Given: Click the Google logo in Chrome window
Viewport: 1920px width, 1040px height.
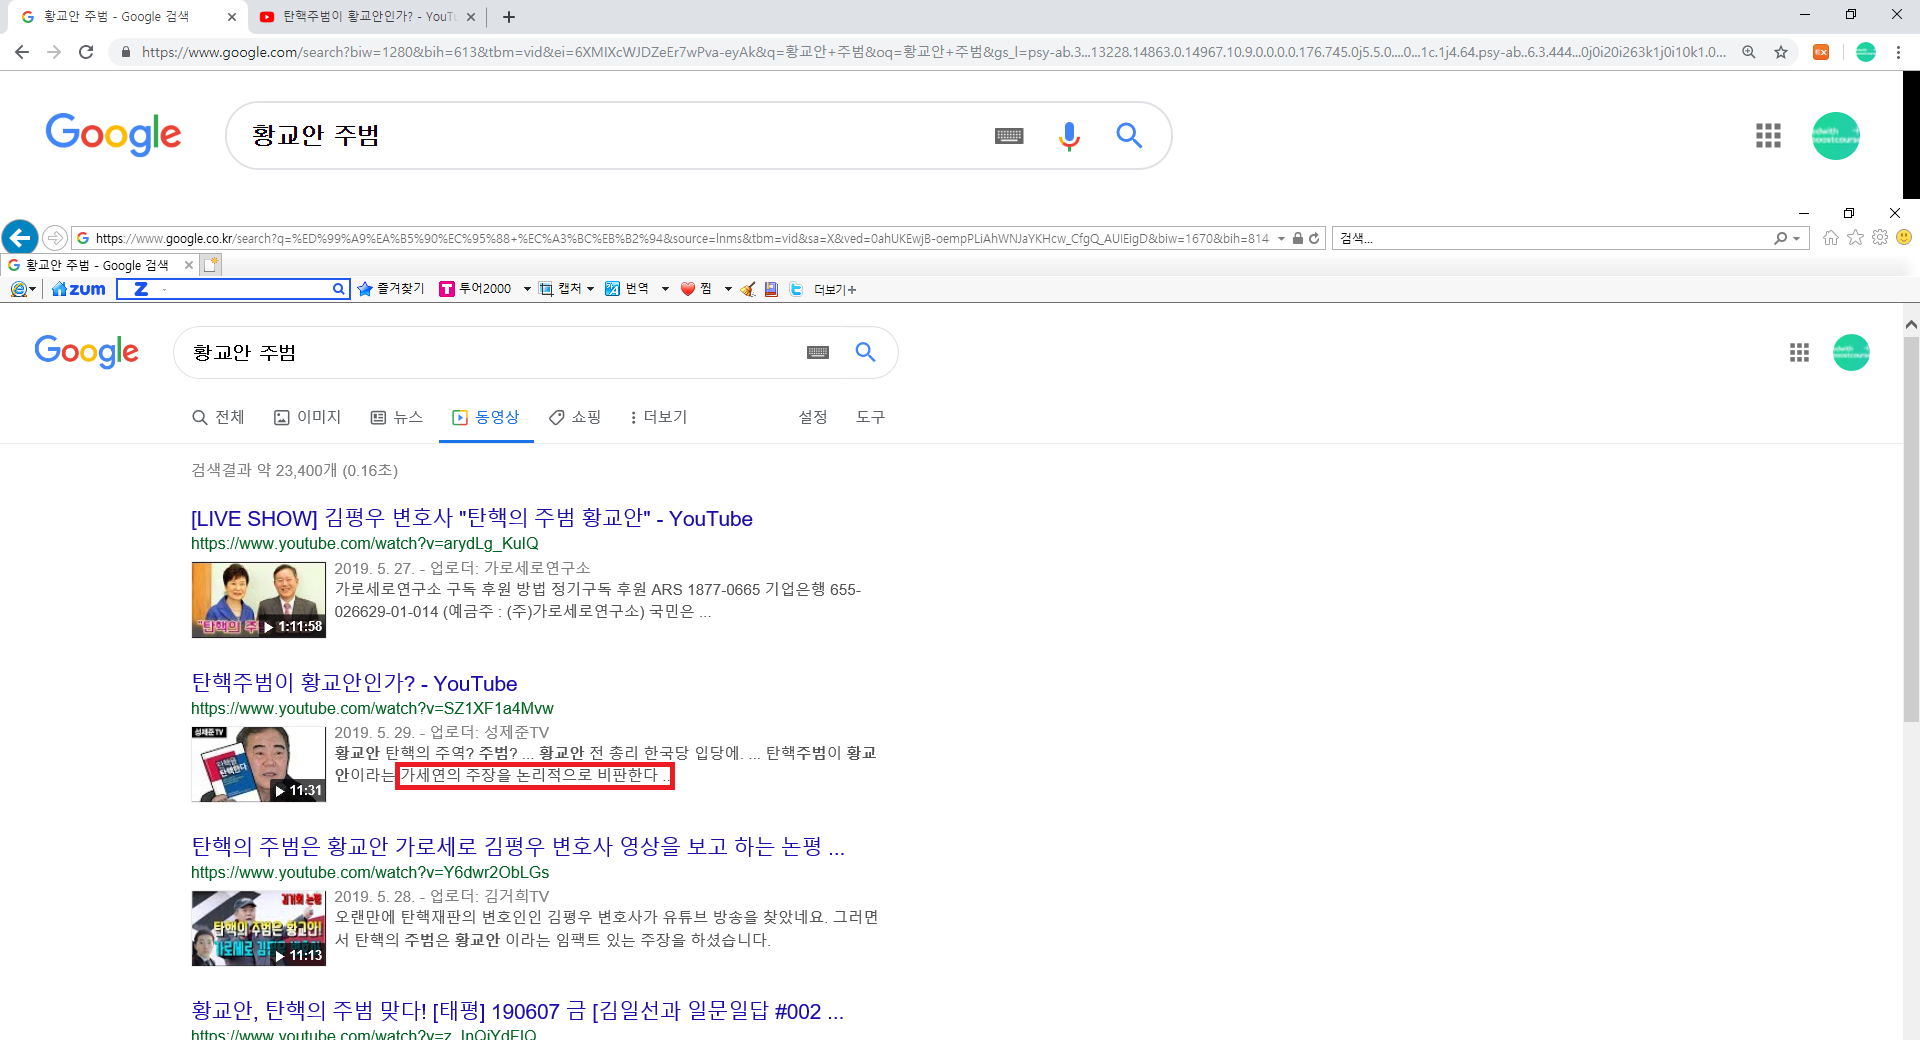Looking at the screenshot, I should click(113, 134).
